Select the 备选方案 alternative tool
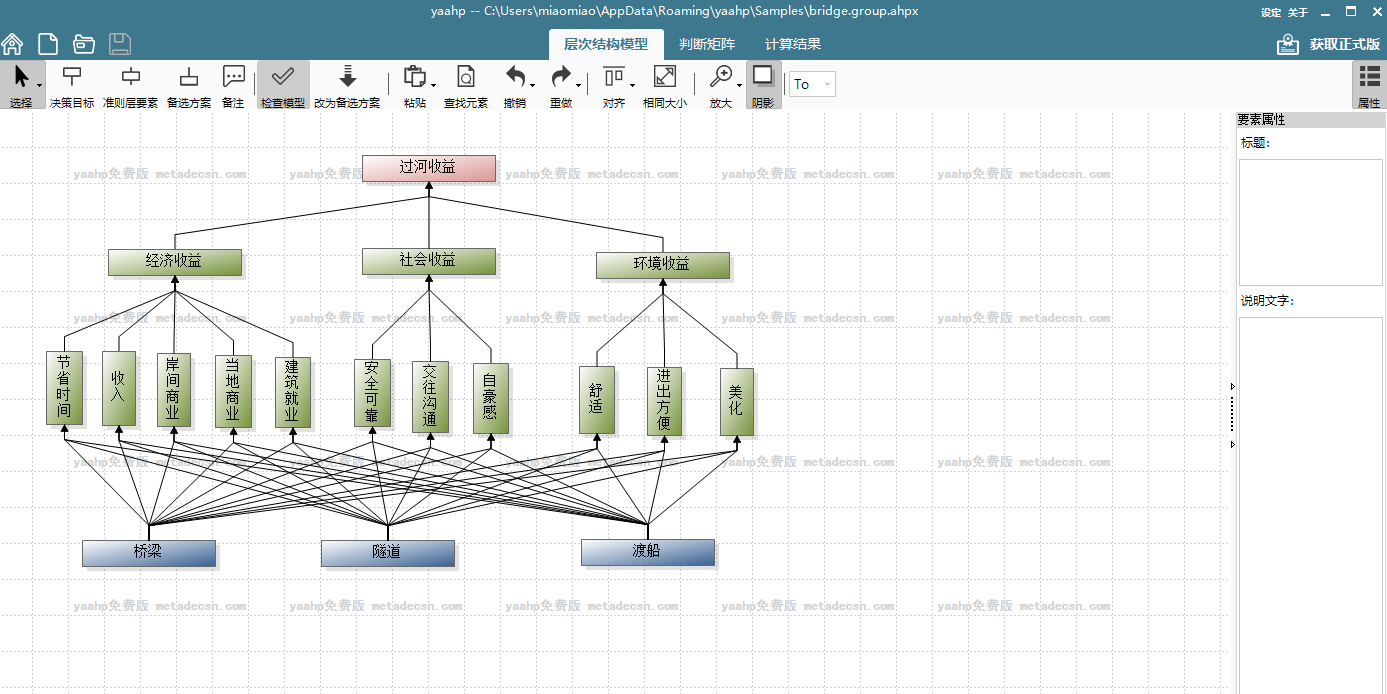 (188, 85)
